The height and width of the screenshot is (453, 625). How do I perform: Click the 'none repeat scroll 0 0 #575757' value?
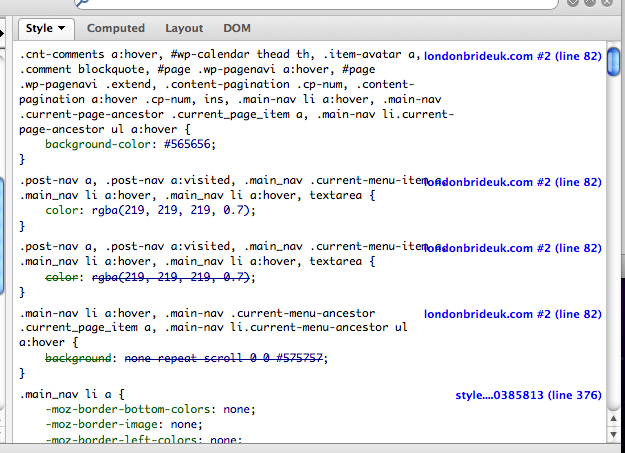[223, 358]
